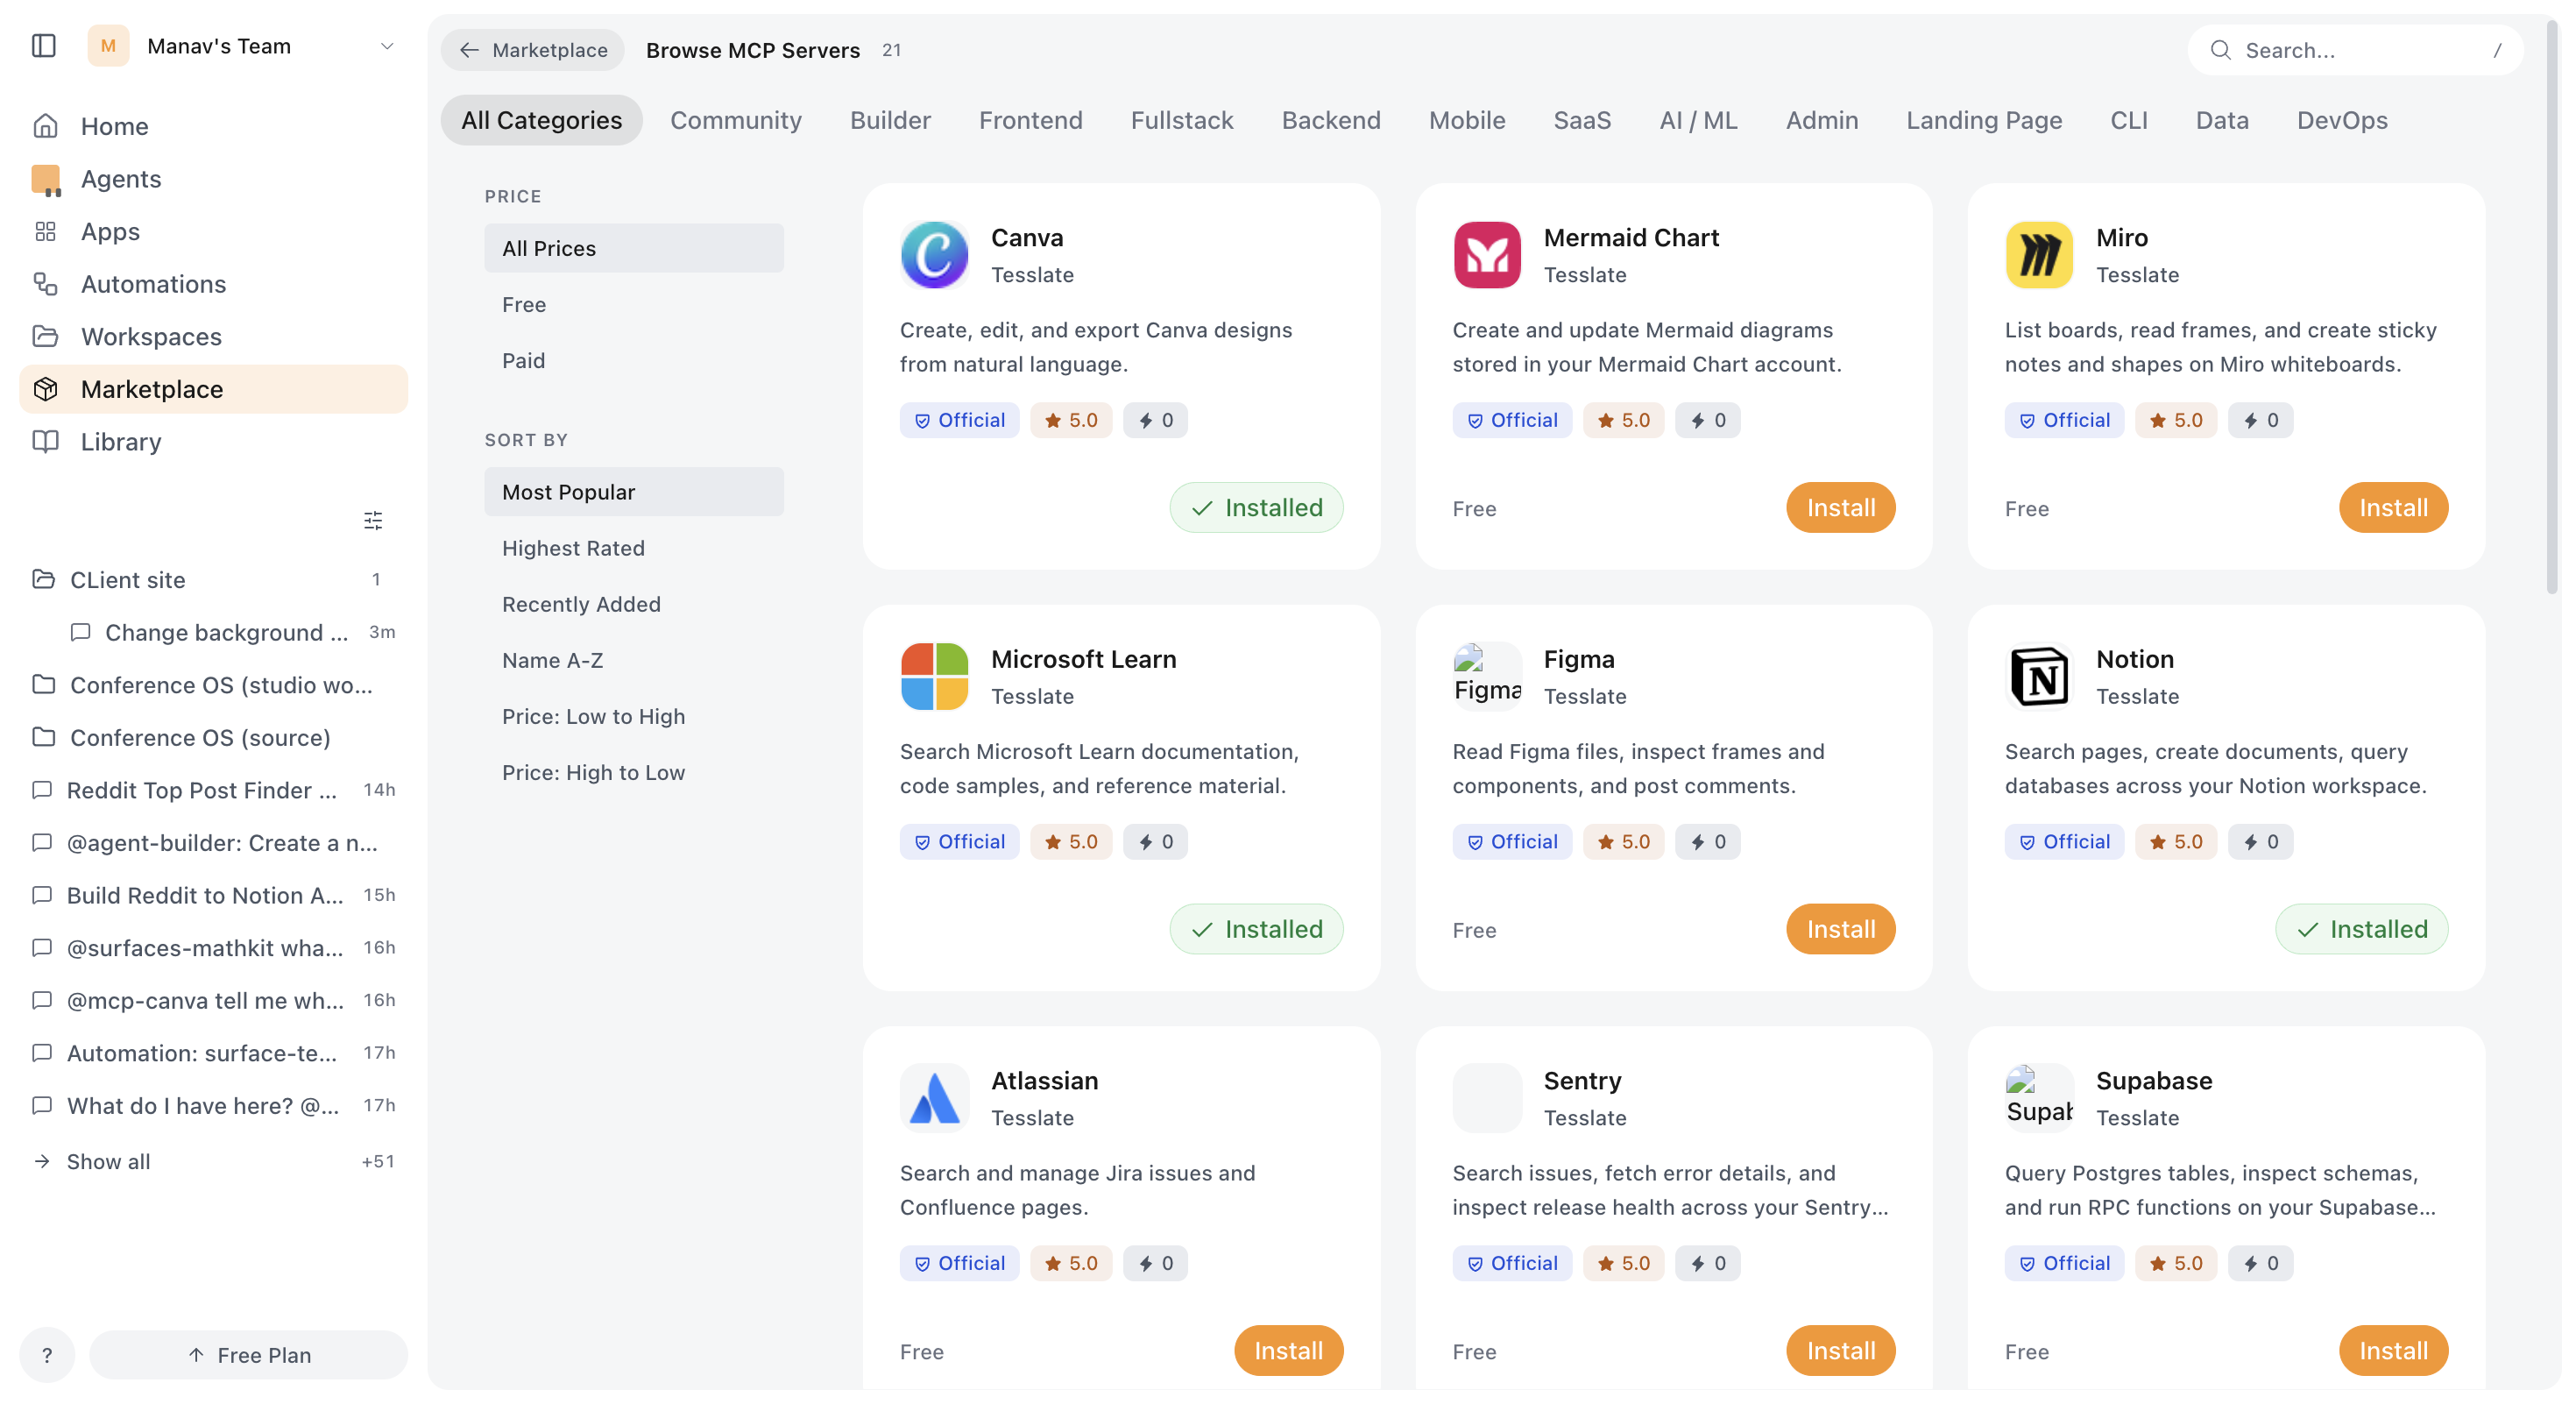Focus the Search input field

point(2354,50)
